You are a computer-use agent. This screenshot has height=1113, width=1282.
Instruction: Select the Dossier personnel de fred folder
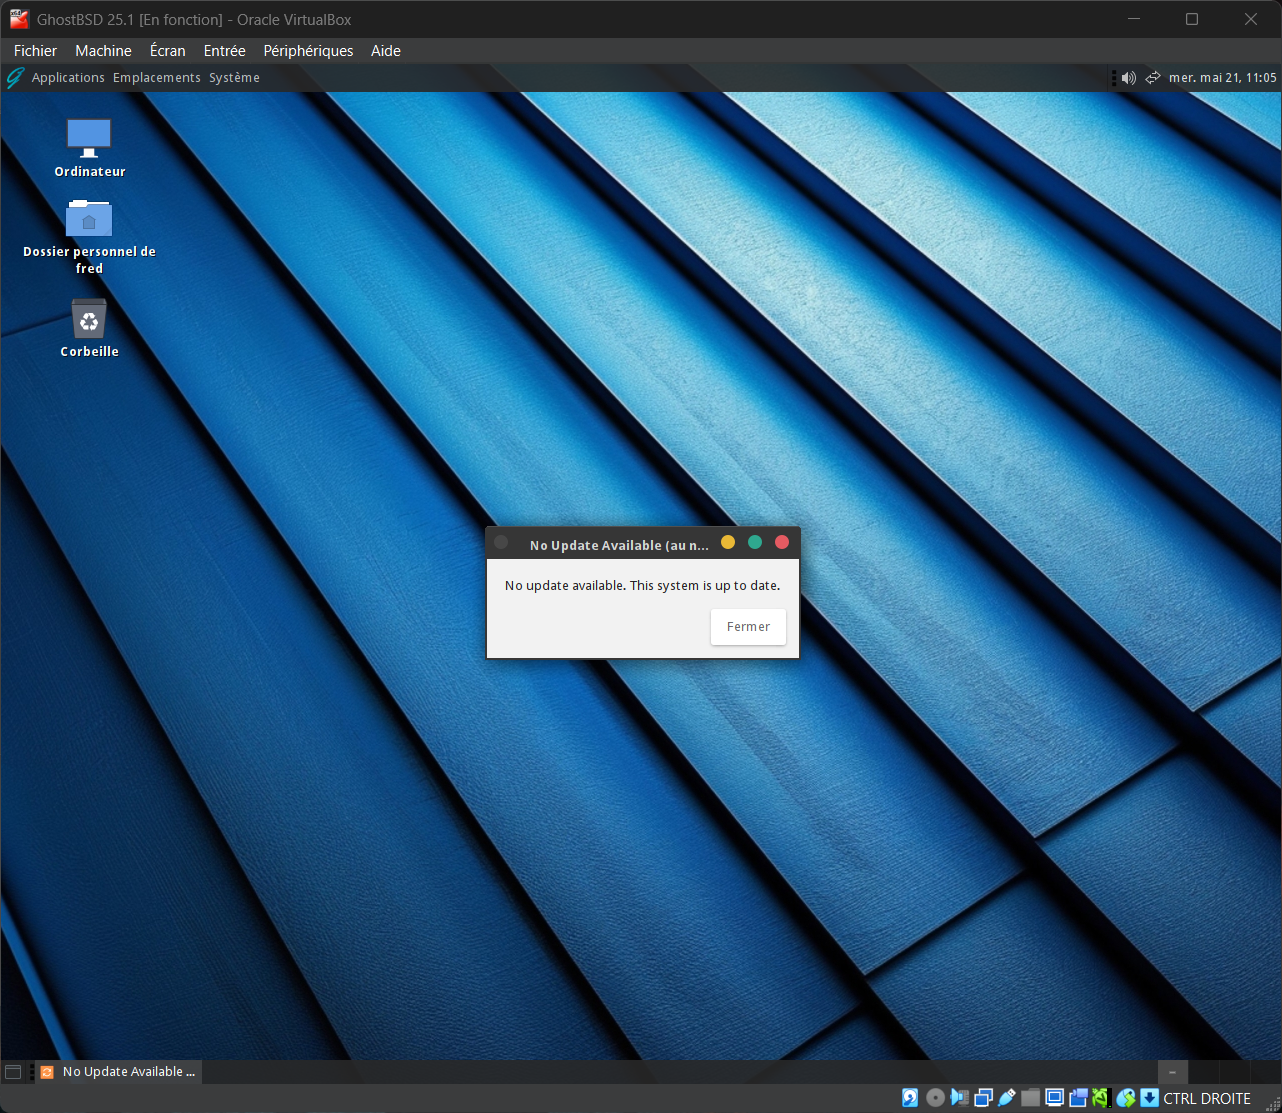tap(89, 238)
